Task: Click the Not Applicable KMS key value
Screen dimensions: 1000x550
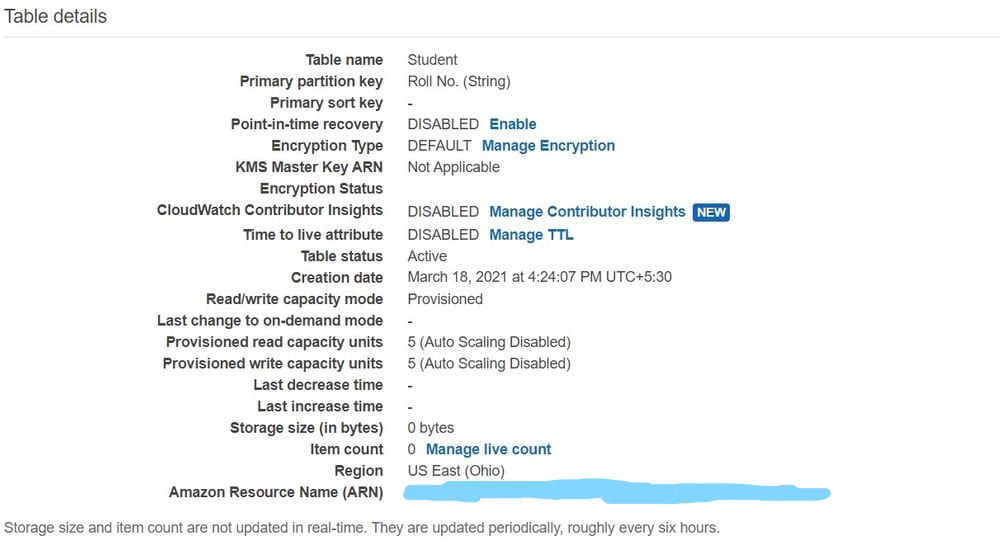Action: pos(453,167)
